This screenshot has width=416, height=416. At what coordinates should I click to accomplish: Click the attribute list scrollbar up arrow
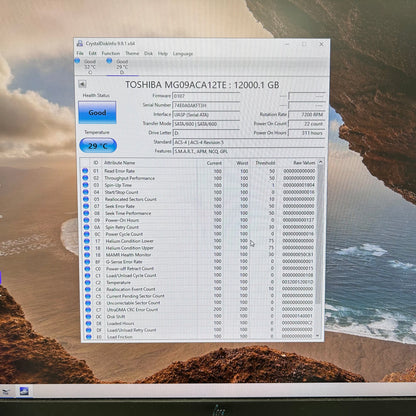click(x=320, y=162)
